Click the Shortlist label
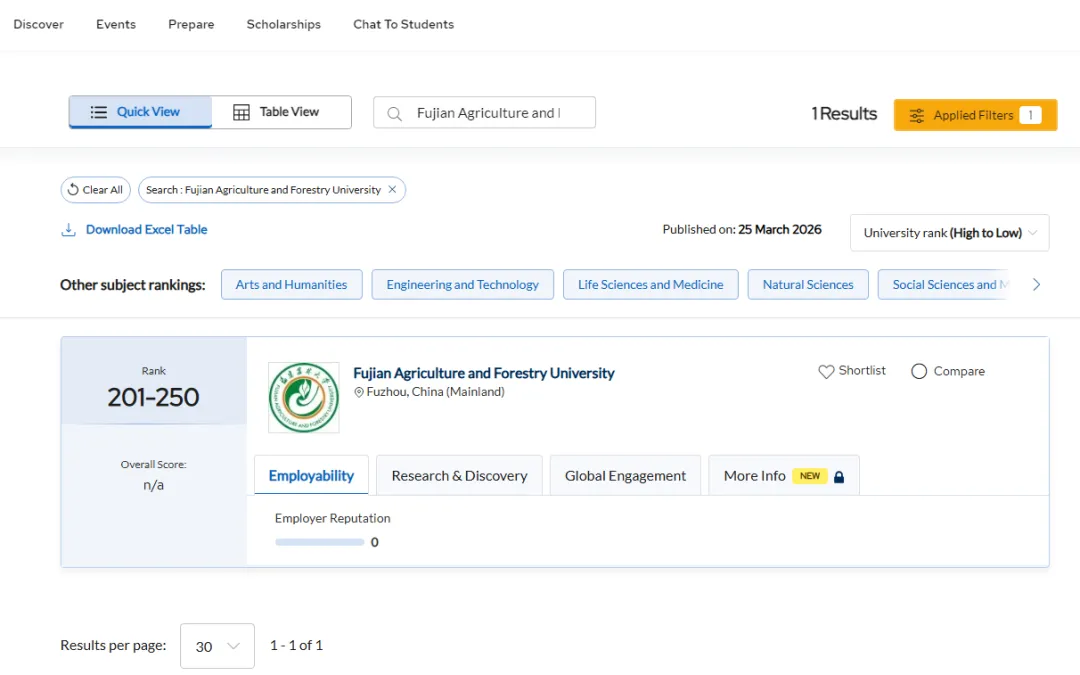This screenshot has height=675, width=1080. 862,371
